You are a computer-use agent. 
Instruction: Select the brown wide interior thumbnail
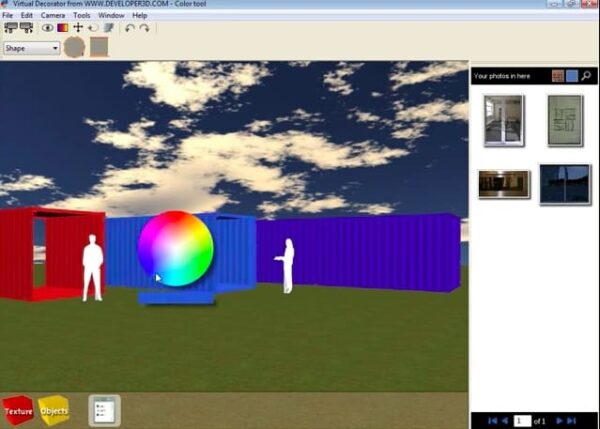pos(504,184)
